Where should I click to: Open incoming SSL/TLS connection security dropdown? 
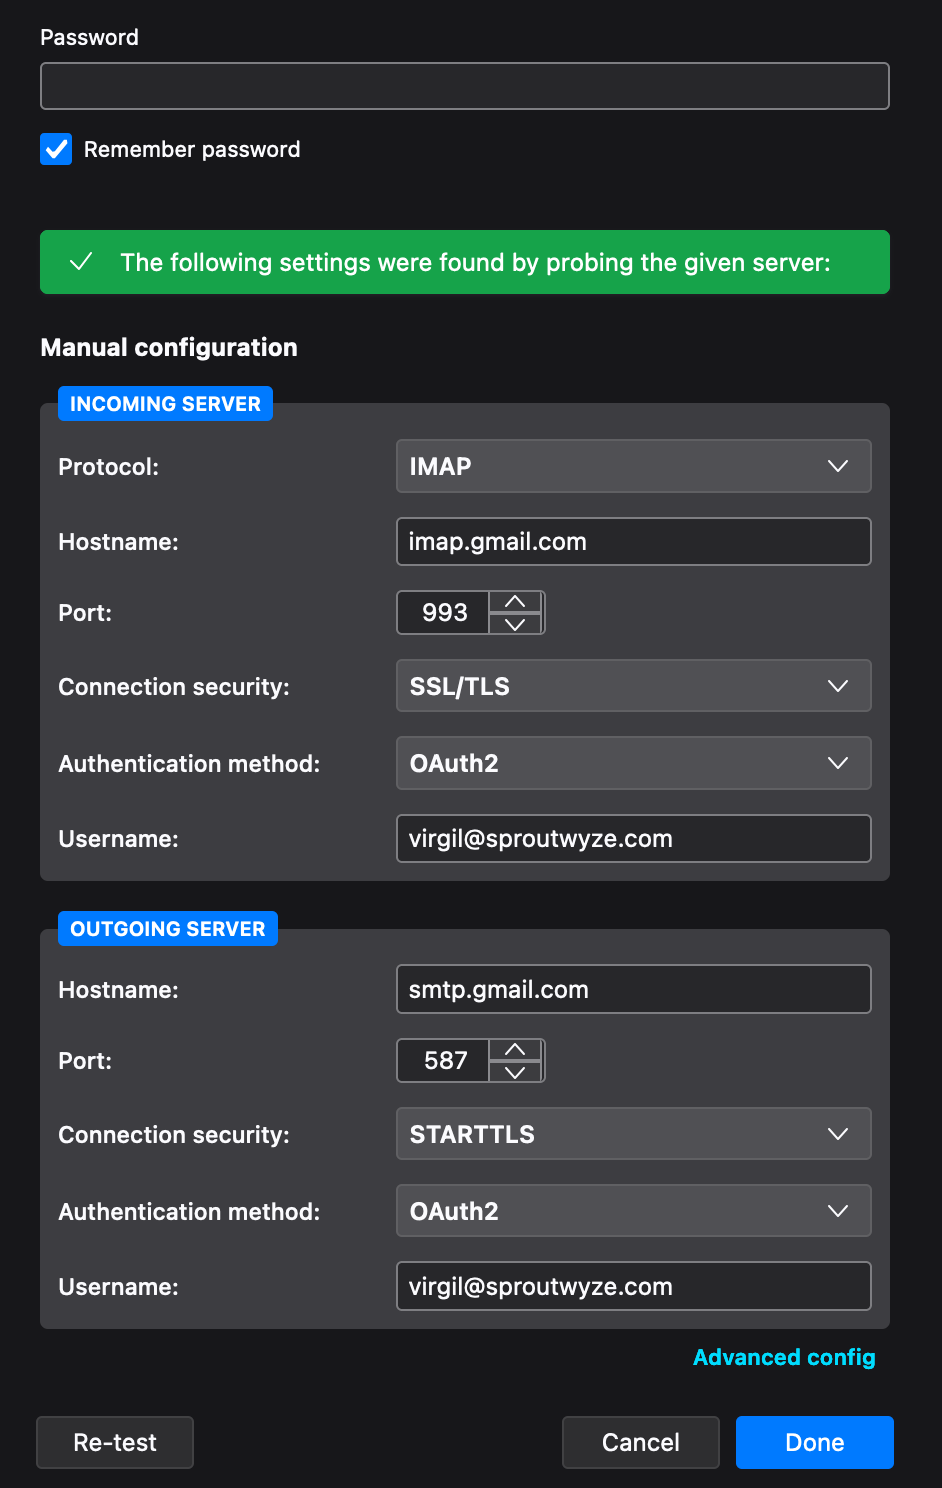click(633, 686)
